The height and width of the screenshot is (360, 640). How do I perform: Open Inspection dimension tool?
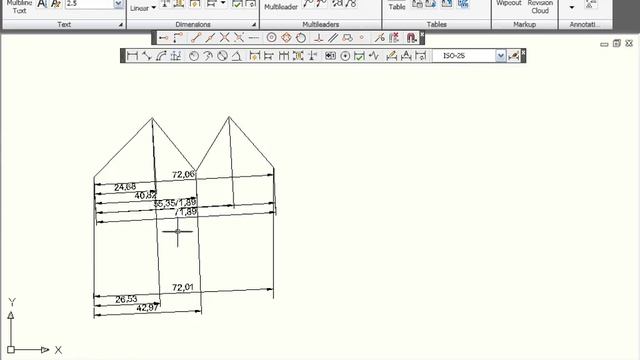[x=359, y=56]
